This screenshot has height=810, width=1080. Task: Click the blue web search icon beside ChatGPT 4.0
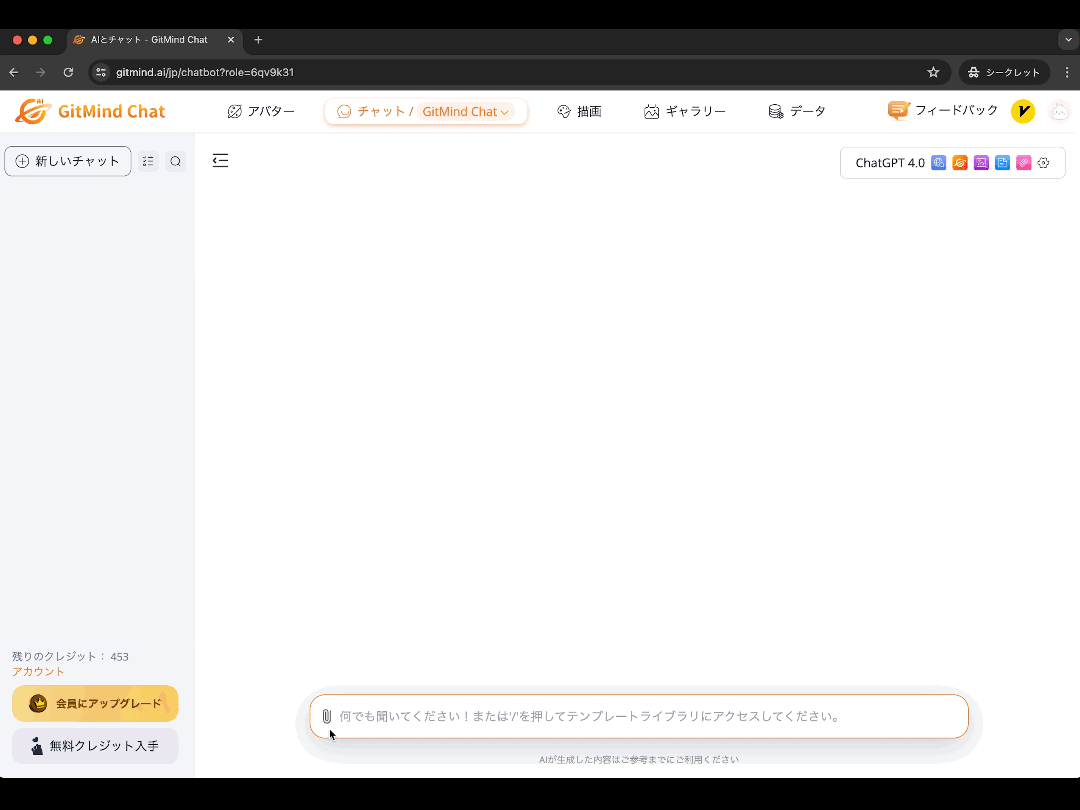coord(938,163)
